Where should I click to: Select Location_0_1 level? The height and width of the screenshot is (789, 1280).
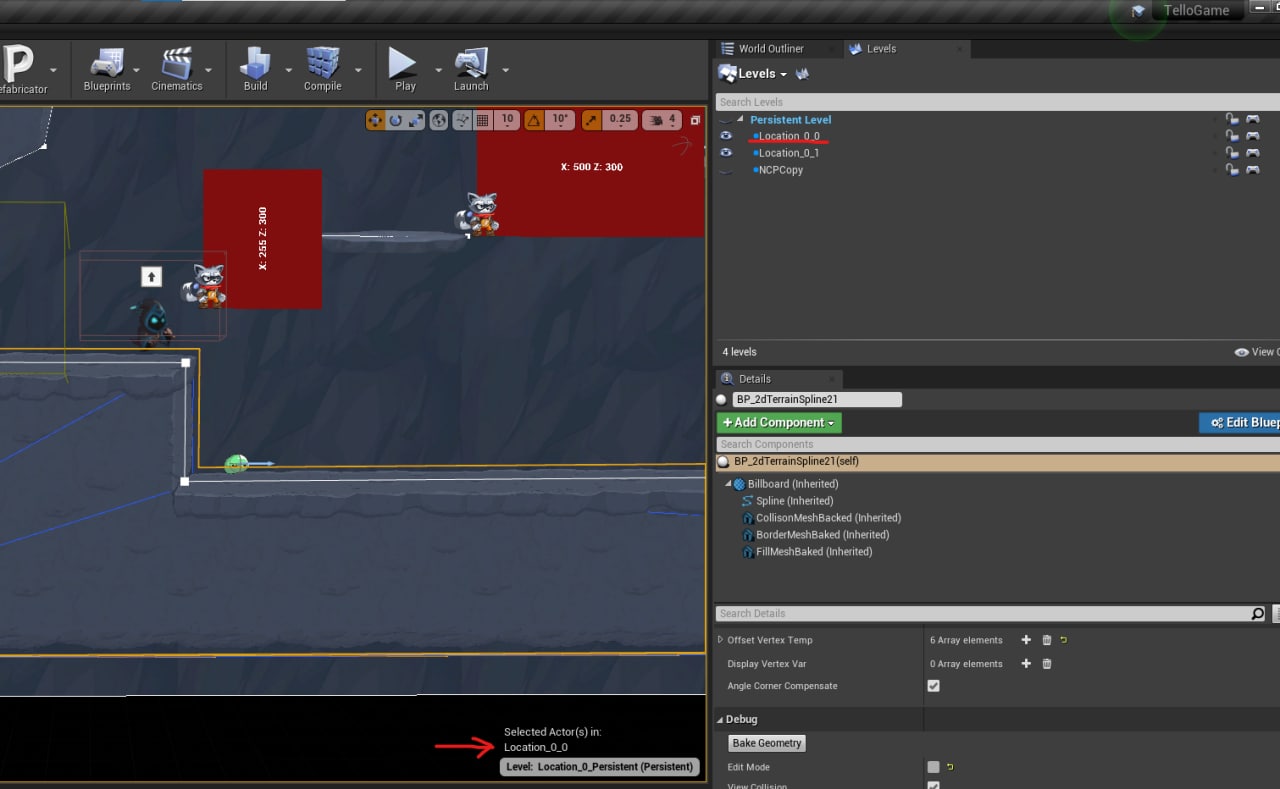[789, 153]
